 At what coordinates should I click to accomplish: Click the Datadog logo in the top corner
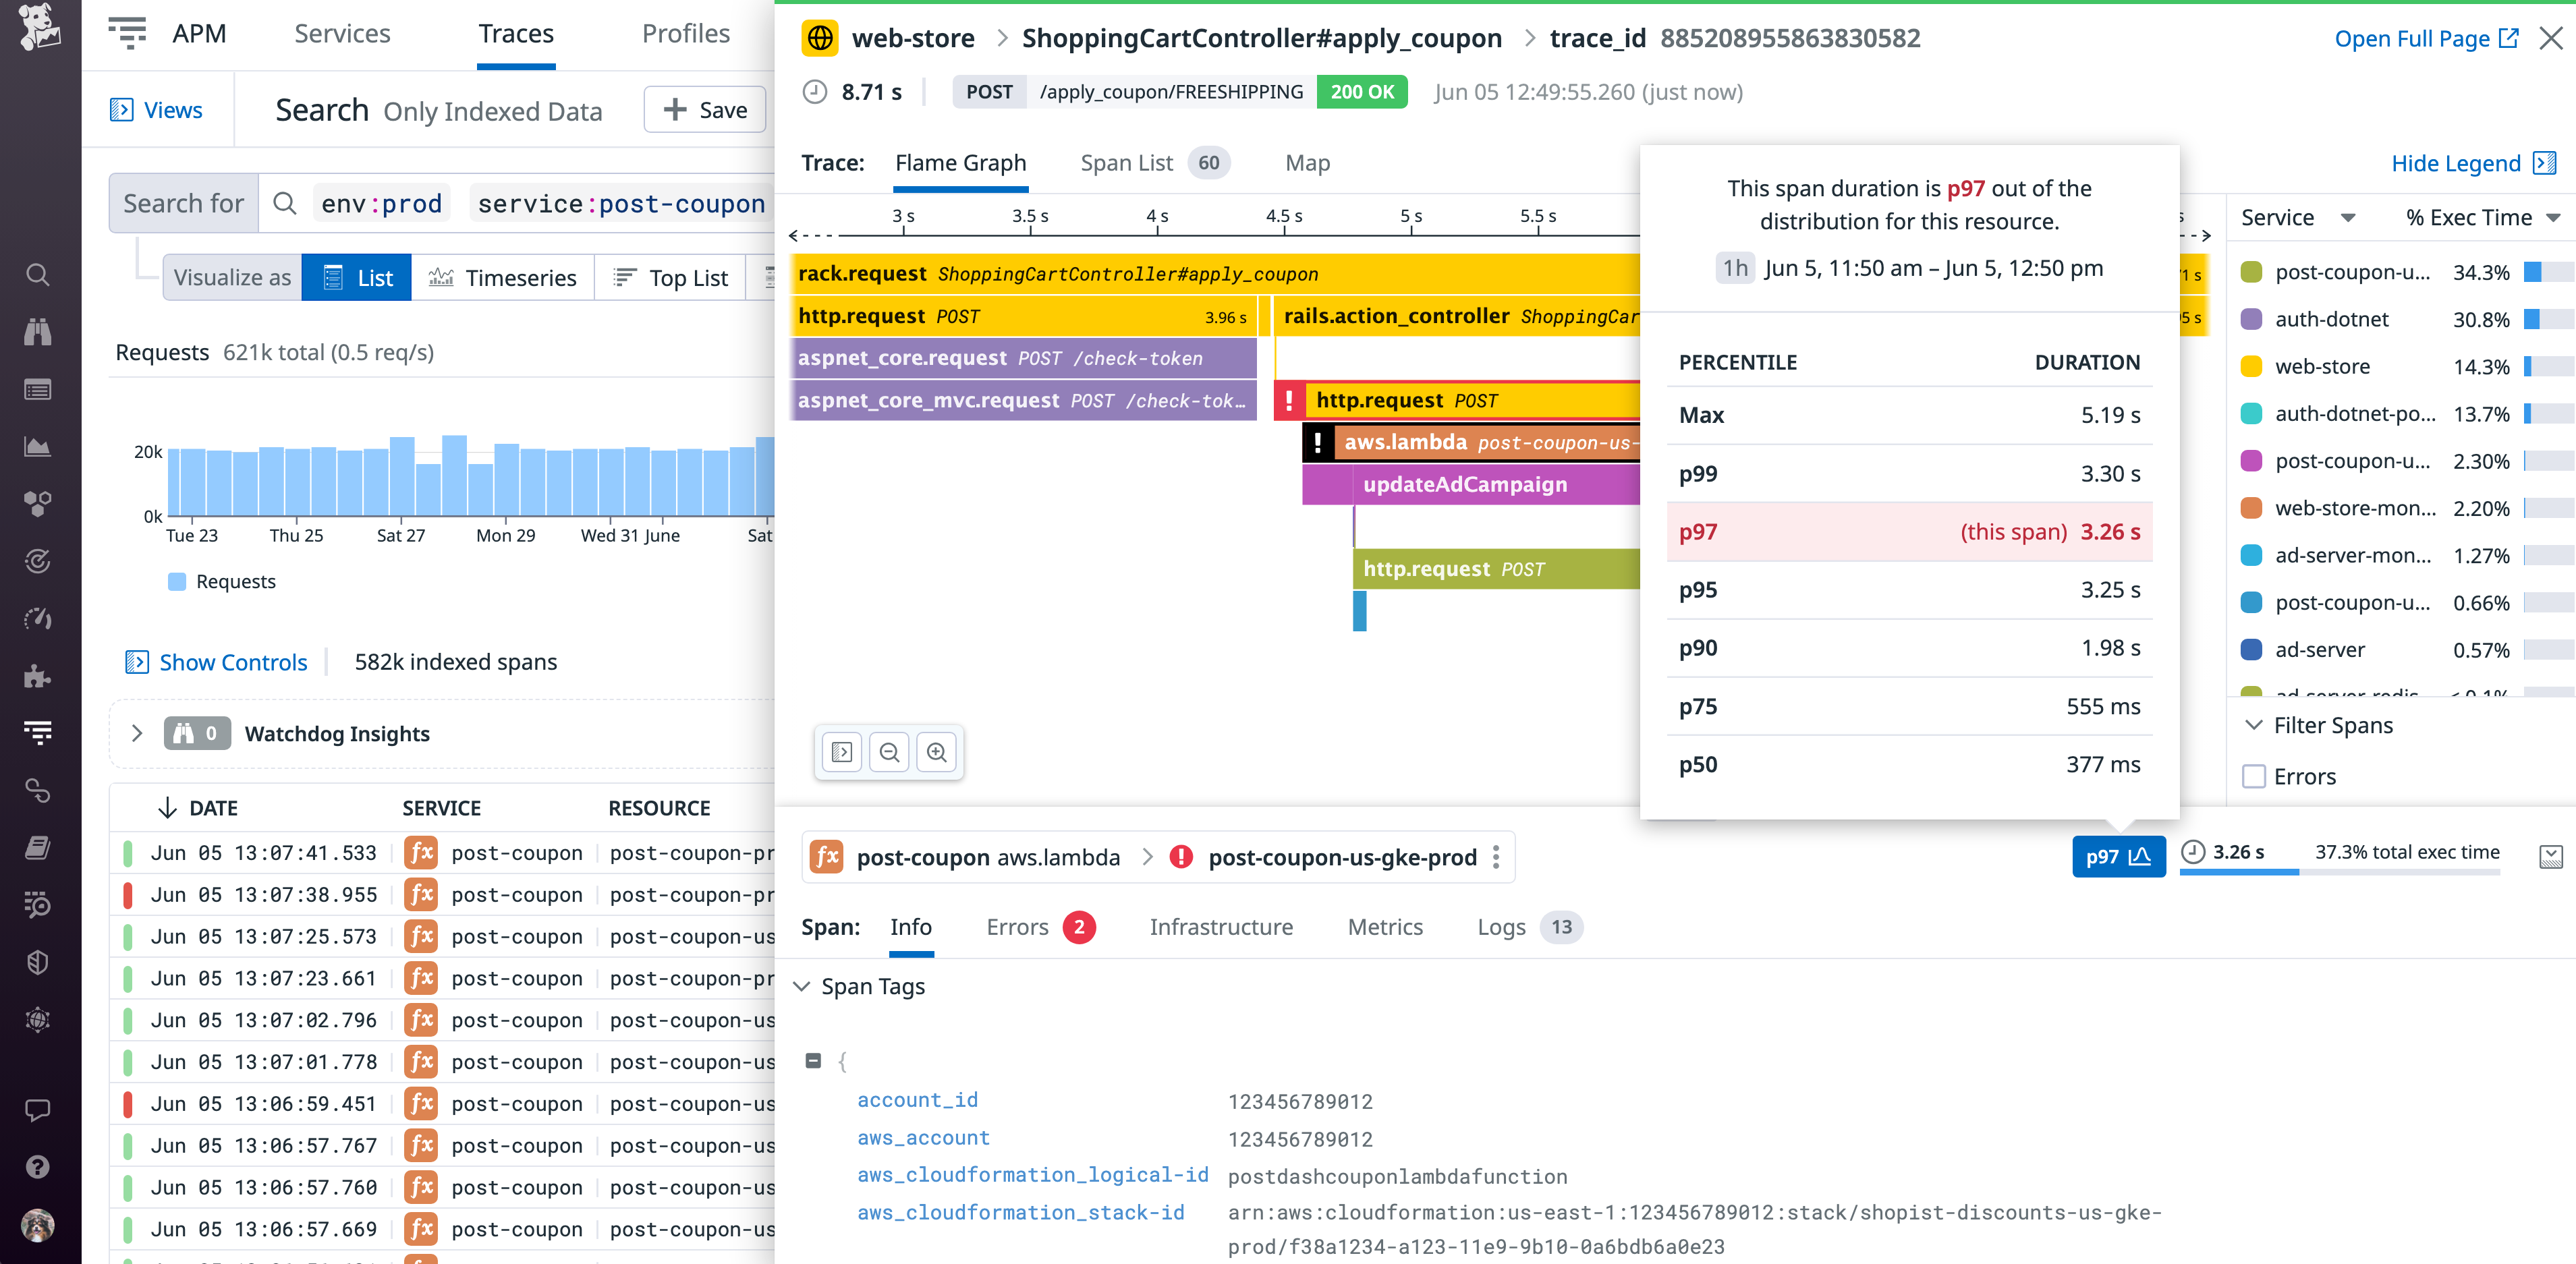[40, 30]
